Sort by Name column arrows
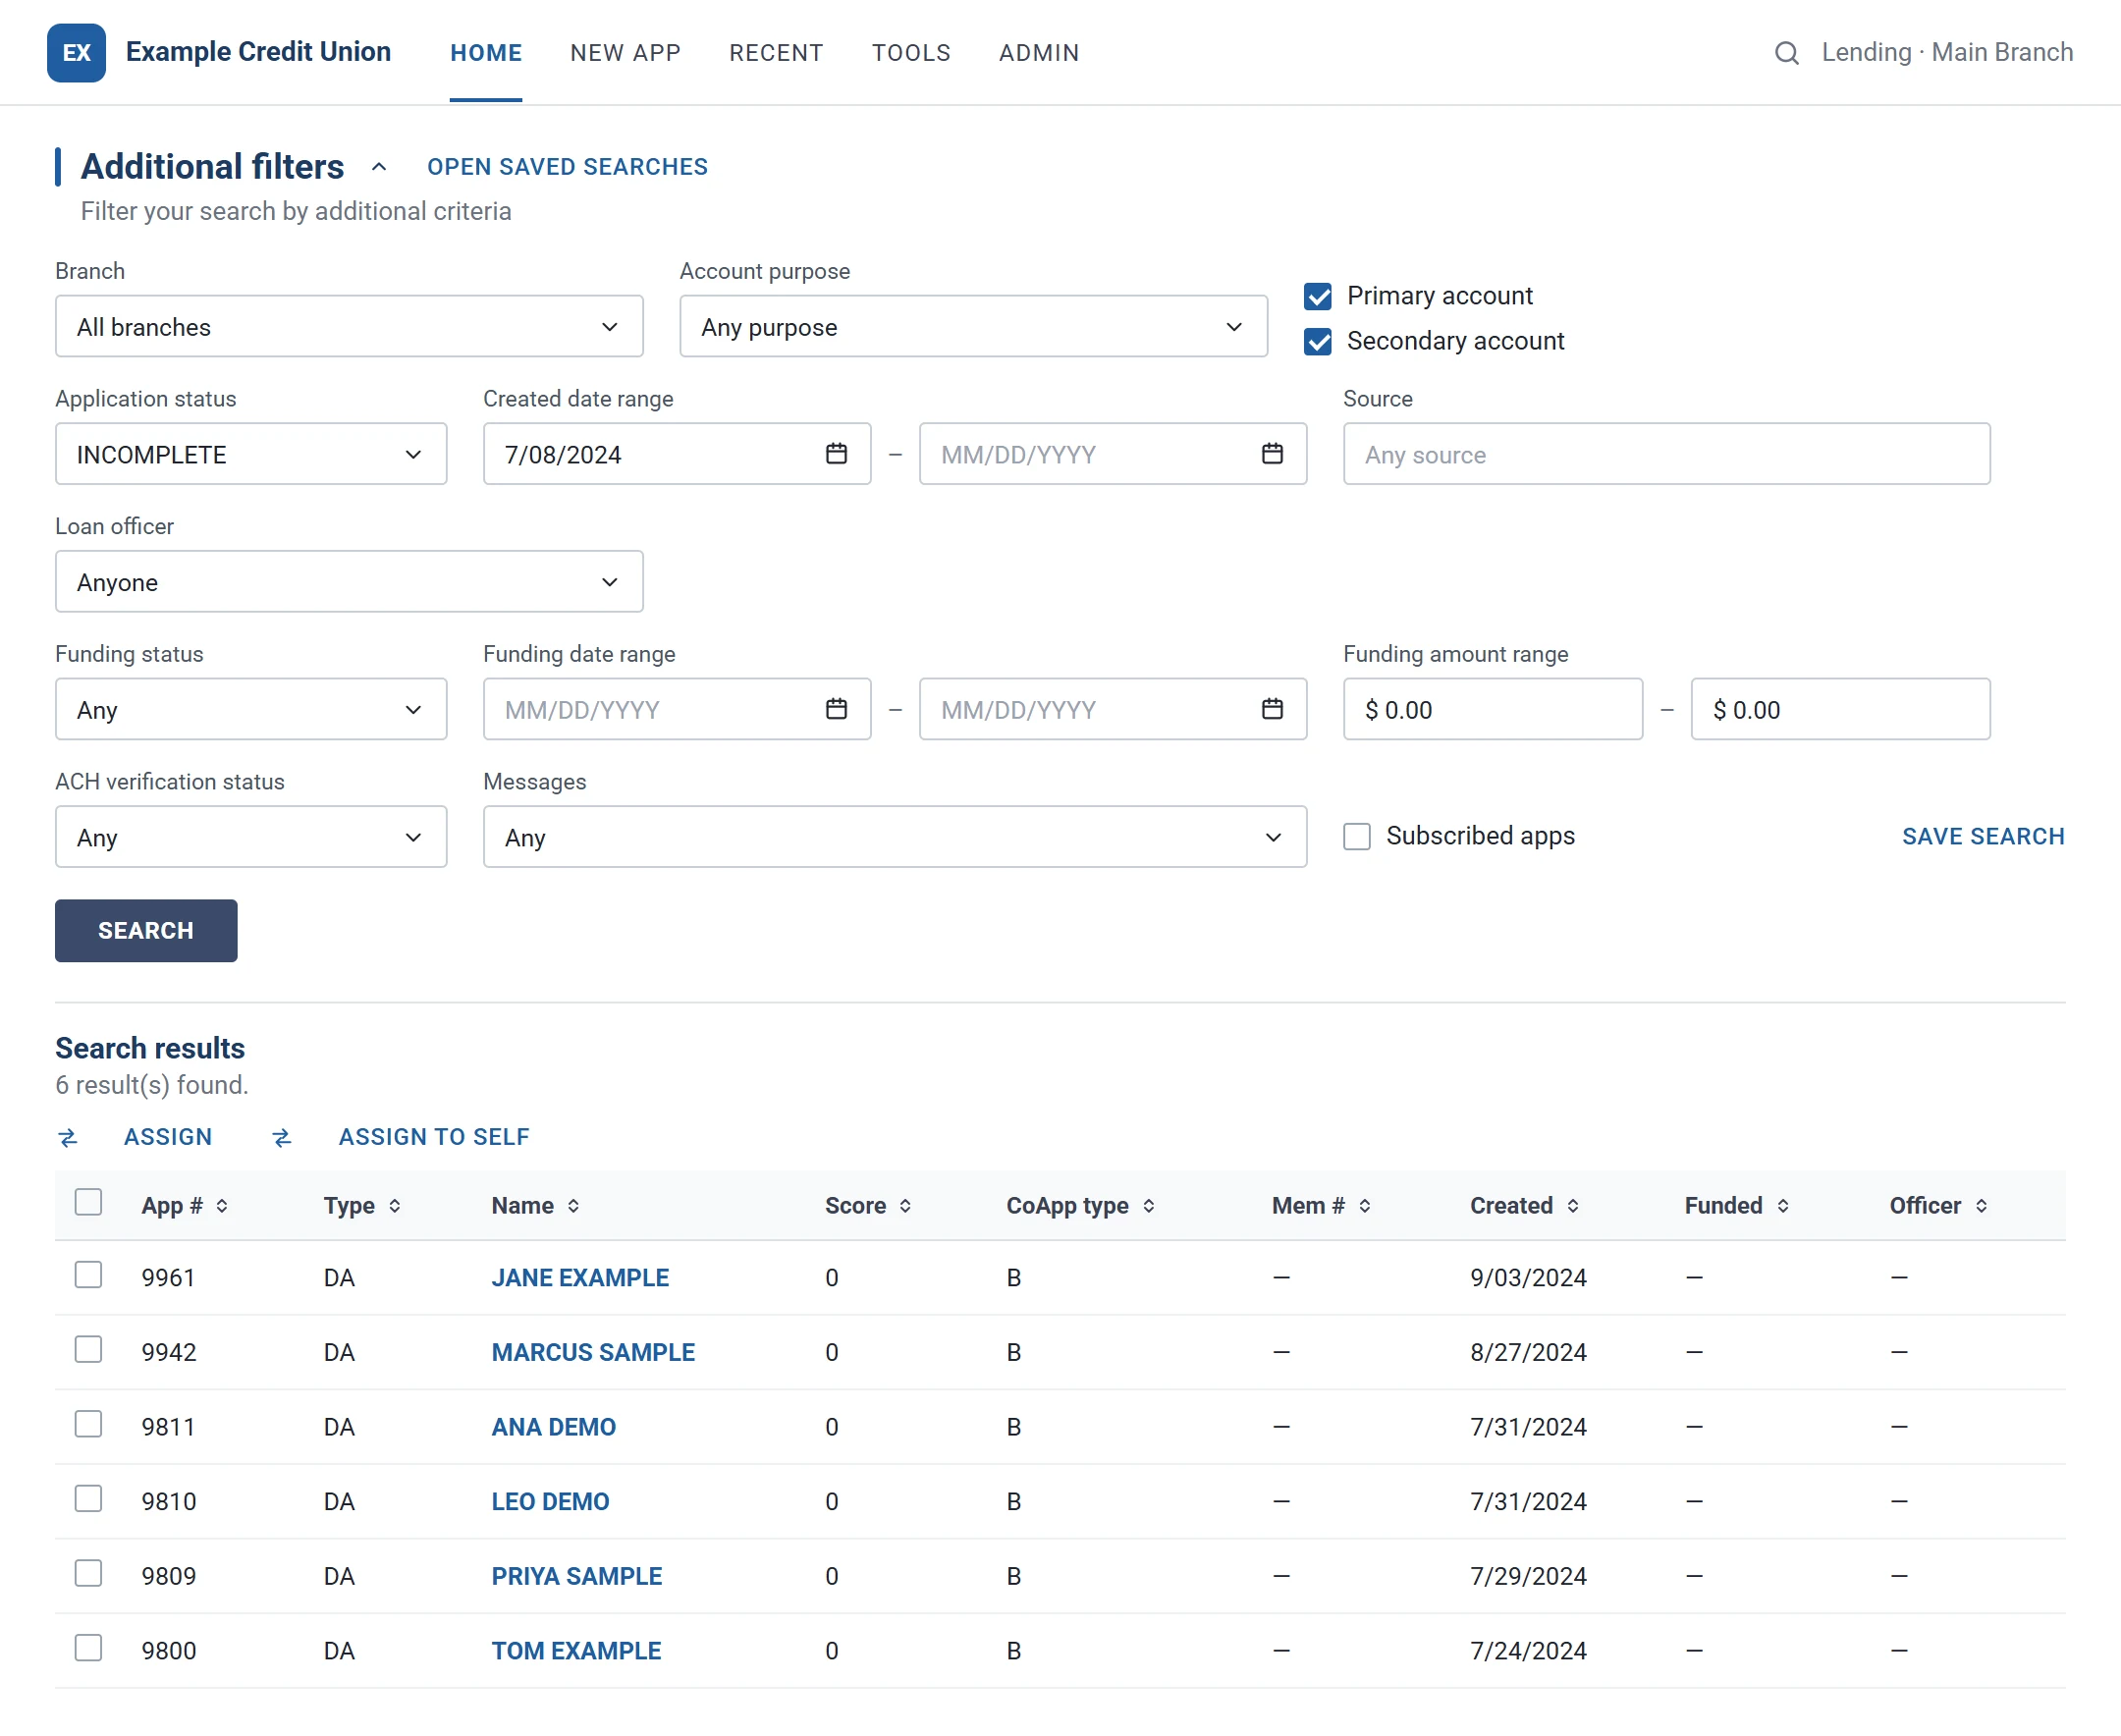Image resolution: width=2121 pixels, height=1736 pixels. 573,1206
